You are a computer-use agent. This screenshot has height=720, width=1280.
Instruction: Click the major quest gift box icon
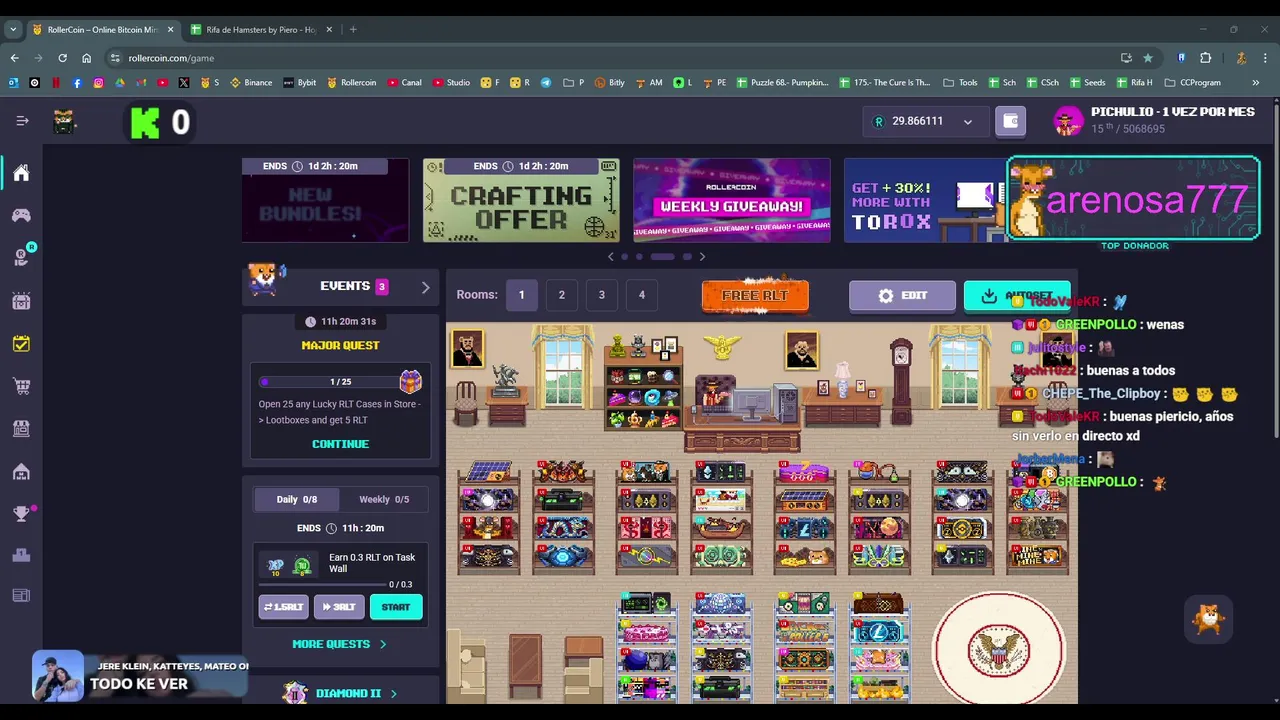click(410, 381)
